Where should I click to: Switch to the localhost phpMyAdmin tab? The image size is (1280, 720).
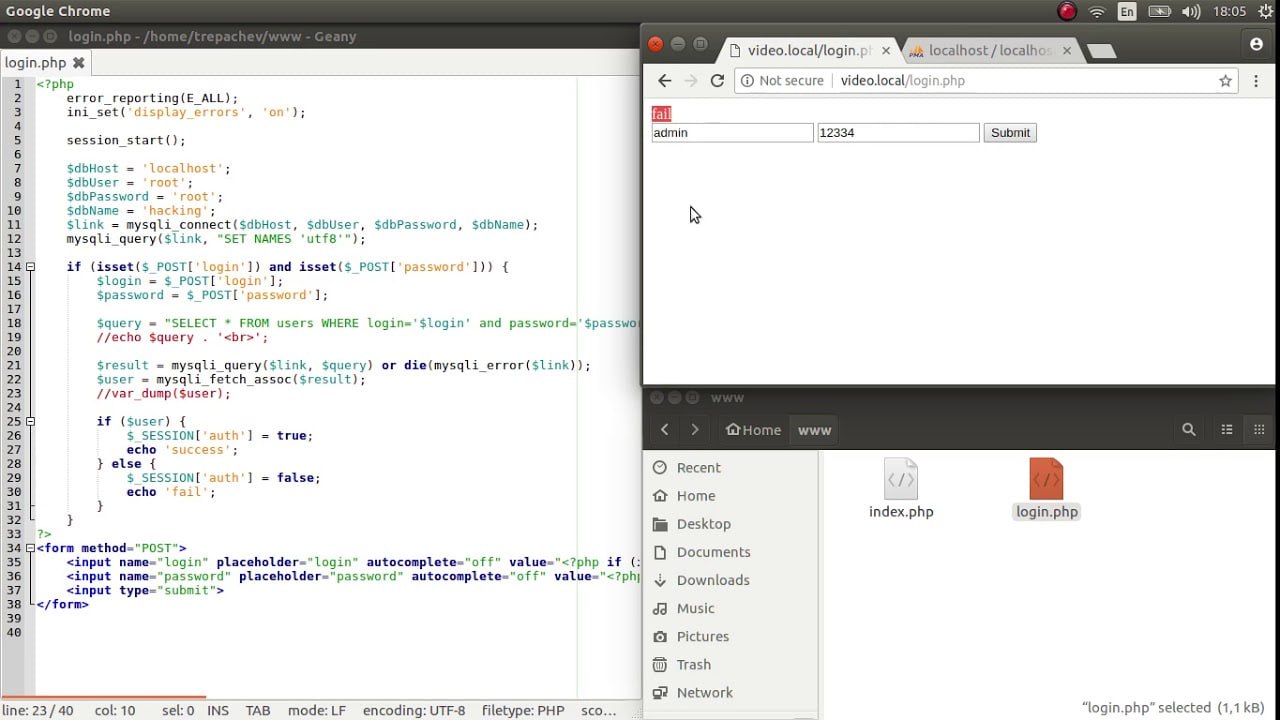coord(989,50)
